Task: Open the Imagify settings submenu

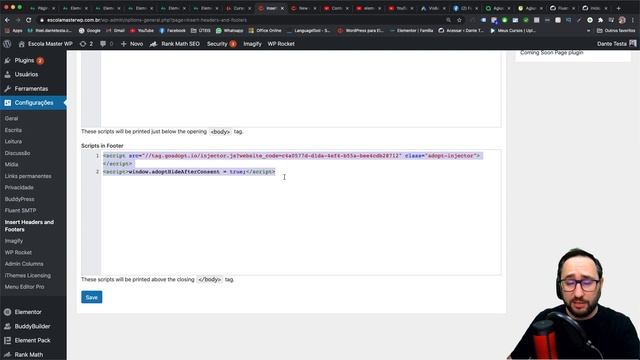Action: coord(13,241)
